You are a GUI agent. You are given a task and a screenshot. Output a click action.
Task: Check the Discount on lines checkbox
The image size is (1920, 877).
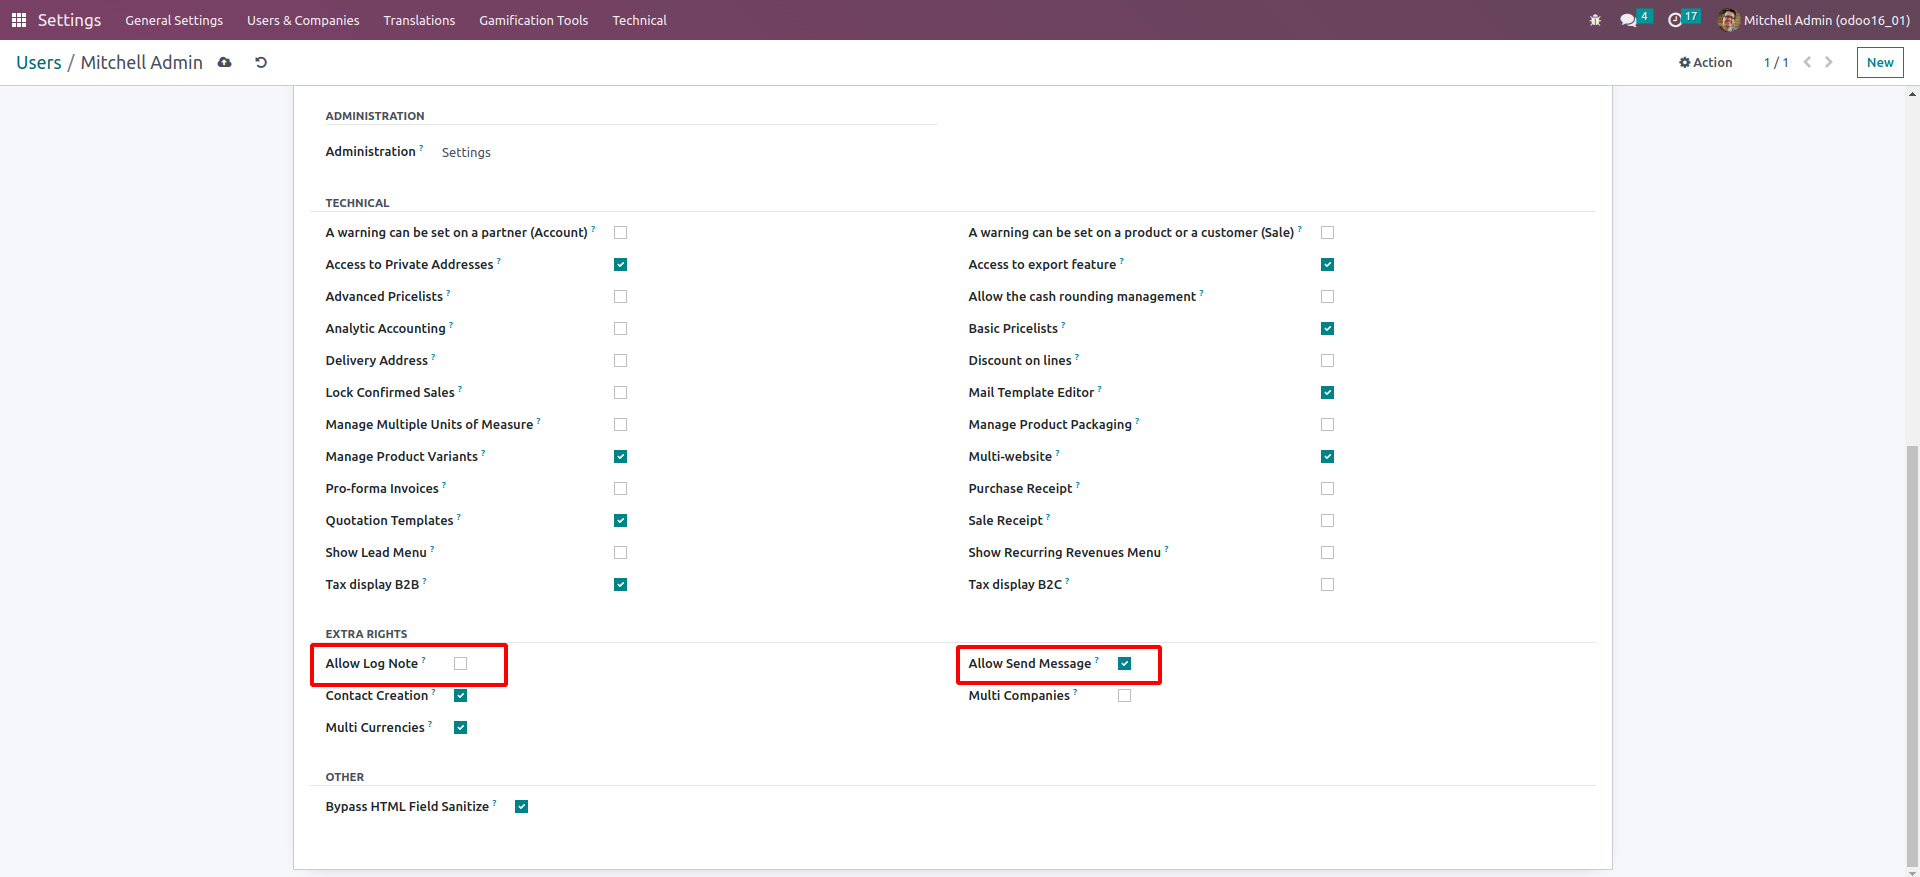pos(1328,361)
